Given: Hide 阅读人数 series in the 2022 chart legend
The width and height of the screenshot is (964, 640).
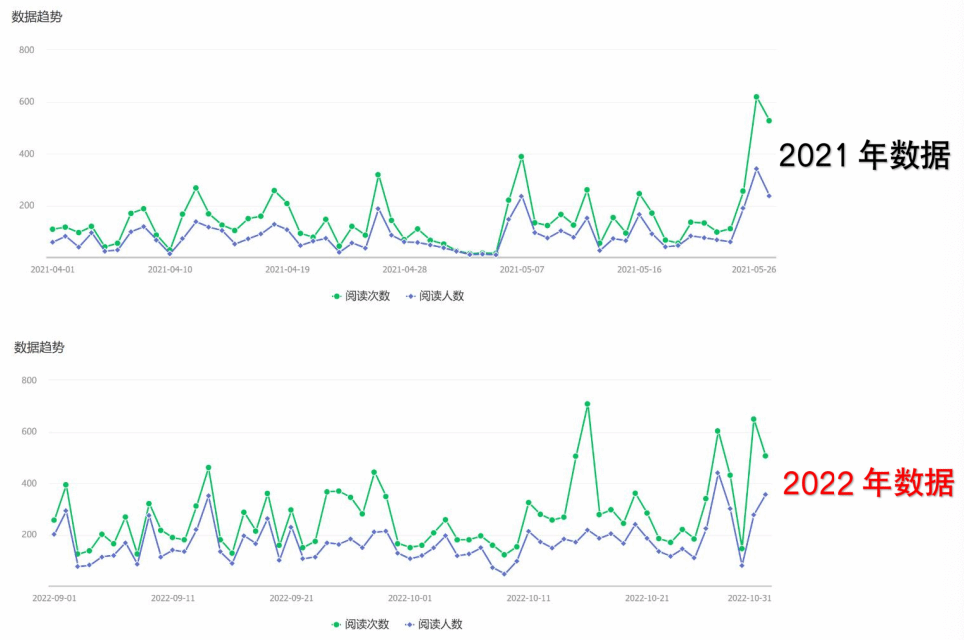Looking at the screenshot, I should (434, 624).
